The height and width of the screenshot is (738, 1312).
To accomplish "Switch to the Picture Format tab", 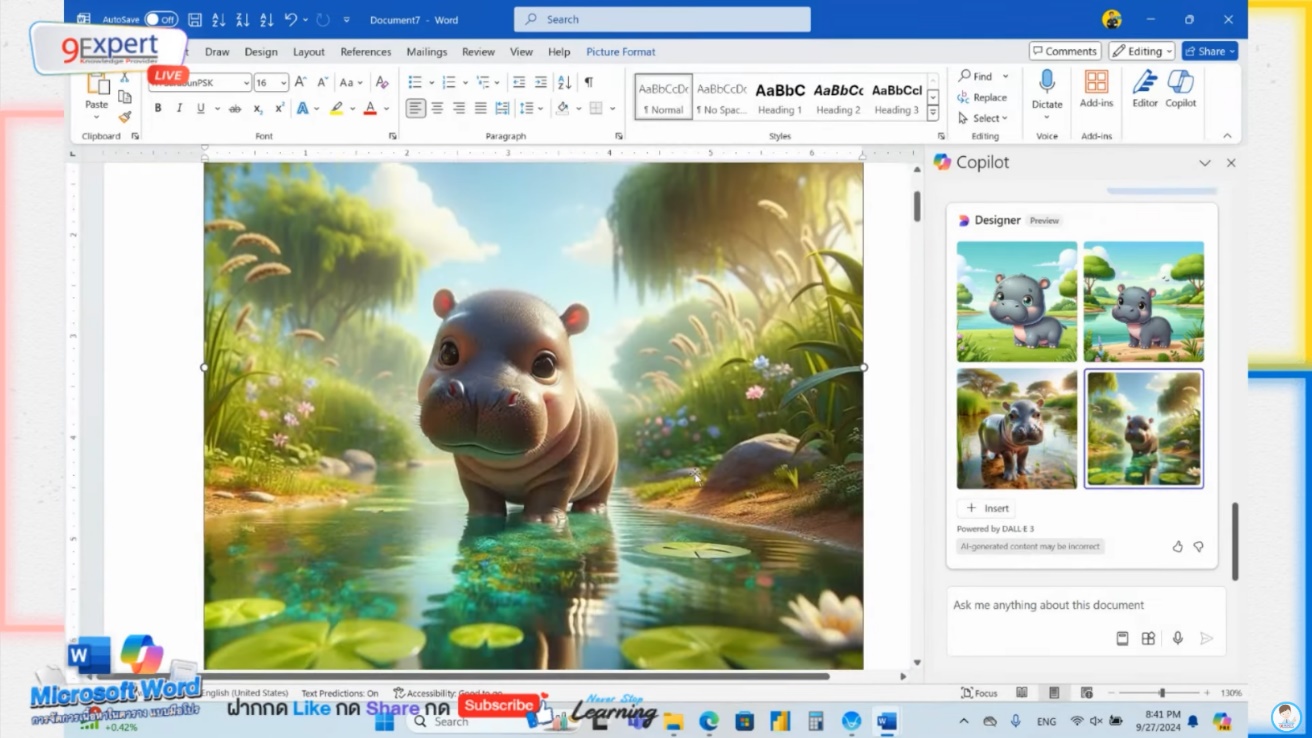I will [x=620, y=51].
